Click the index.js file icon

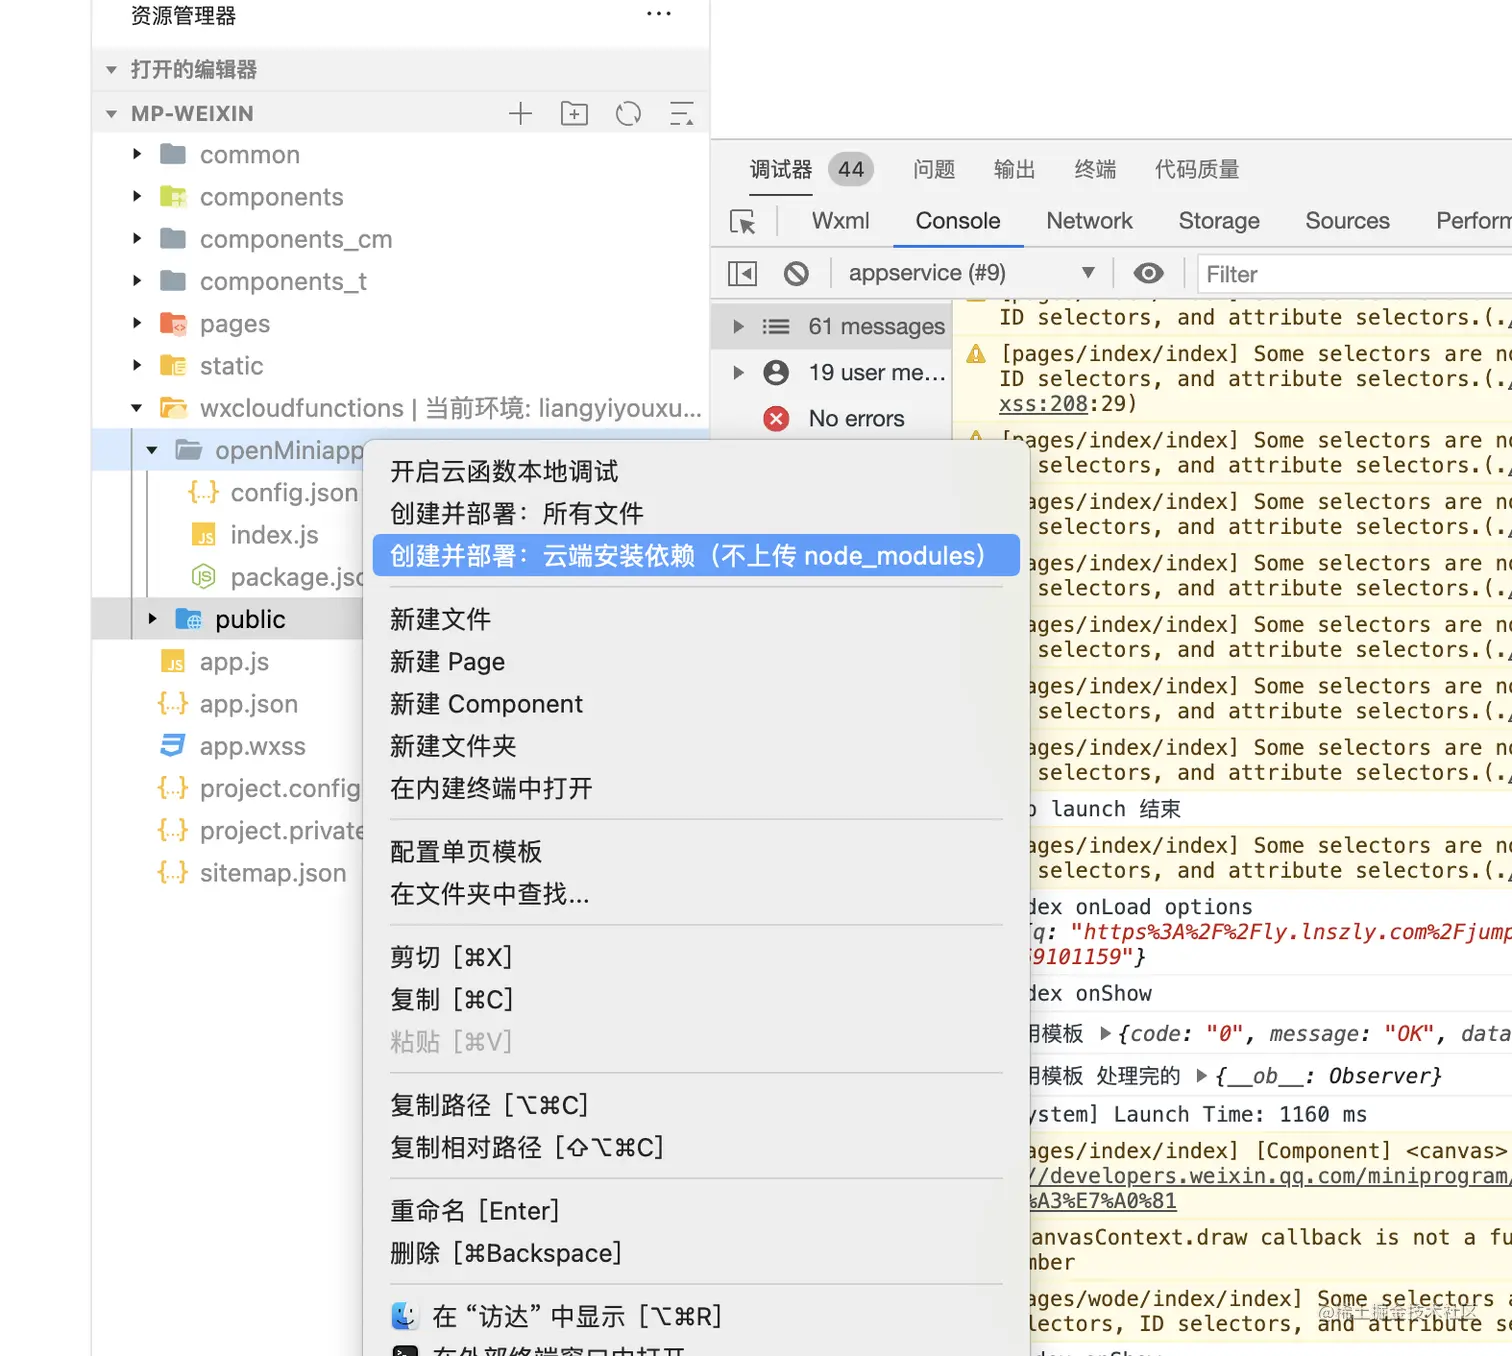coord(204,535)
